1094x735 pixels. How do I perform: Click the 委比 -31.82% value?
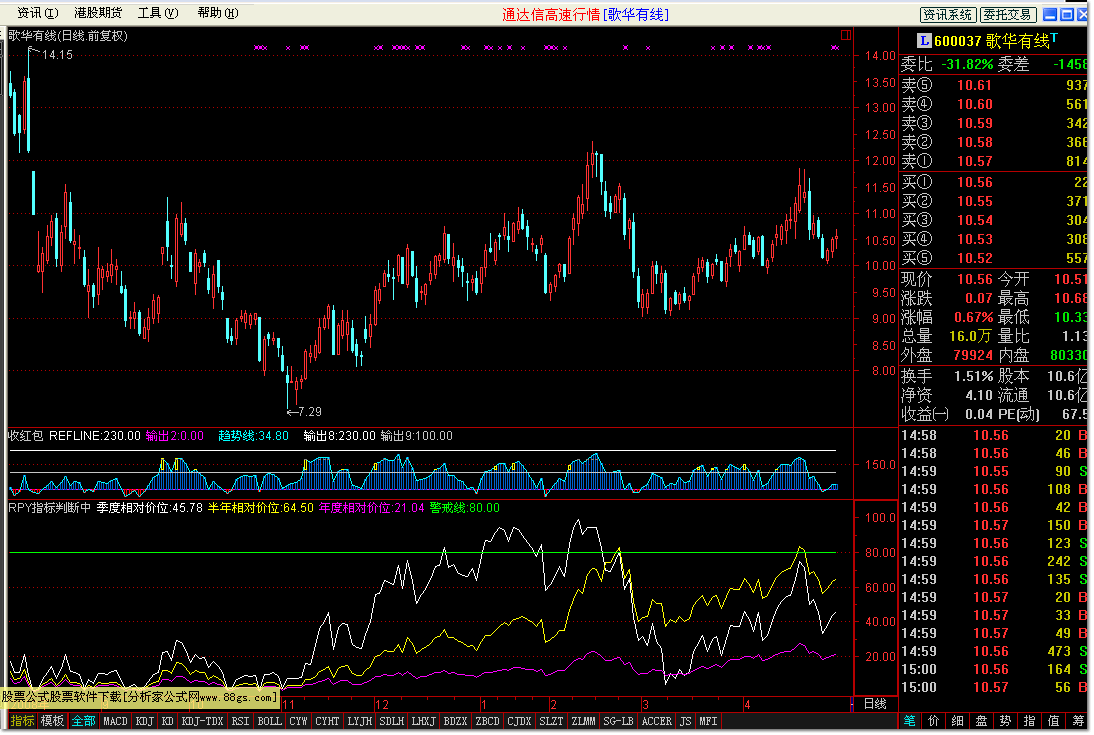pyautogui.click(x=967, y=64)
